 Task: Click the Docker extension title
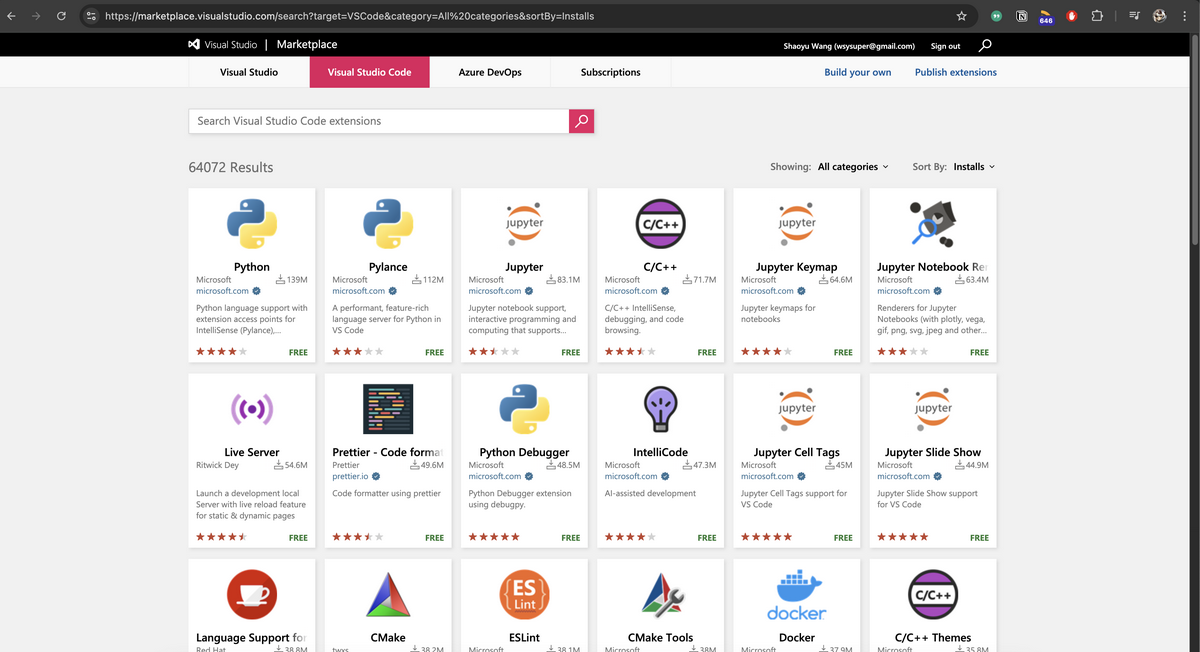pyautogui.click(x=797, y=638)
